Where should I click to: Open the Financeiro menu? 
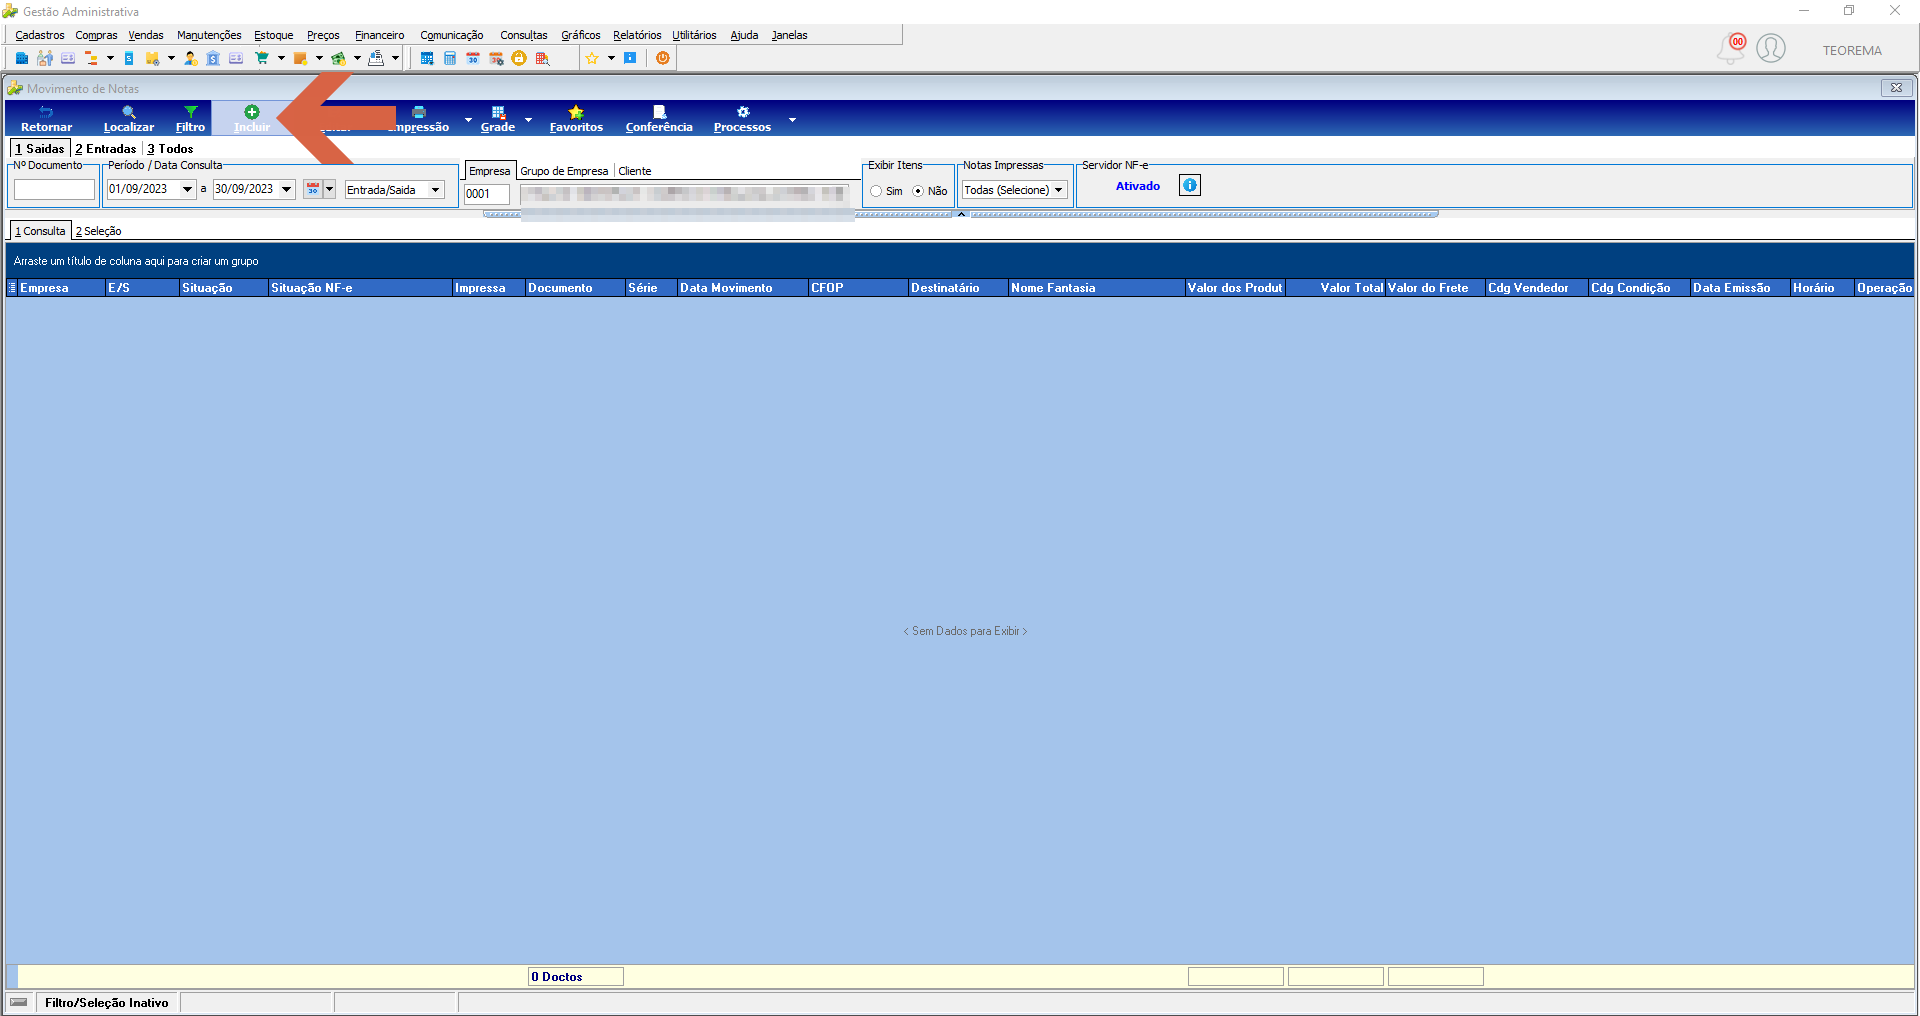(380, 35)
